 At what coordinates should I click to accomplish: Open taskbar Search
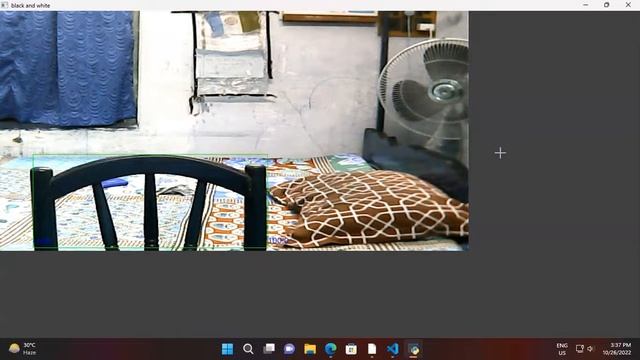click(x=248, y=349)
